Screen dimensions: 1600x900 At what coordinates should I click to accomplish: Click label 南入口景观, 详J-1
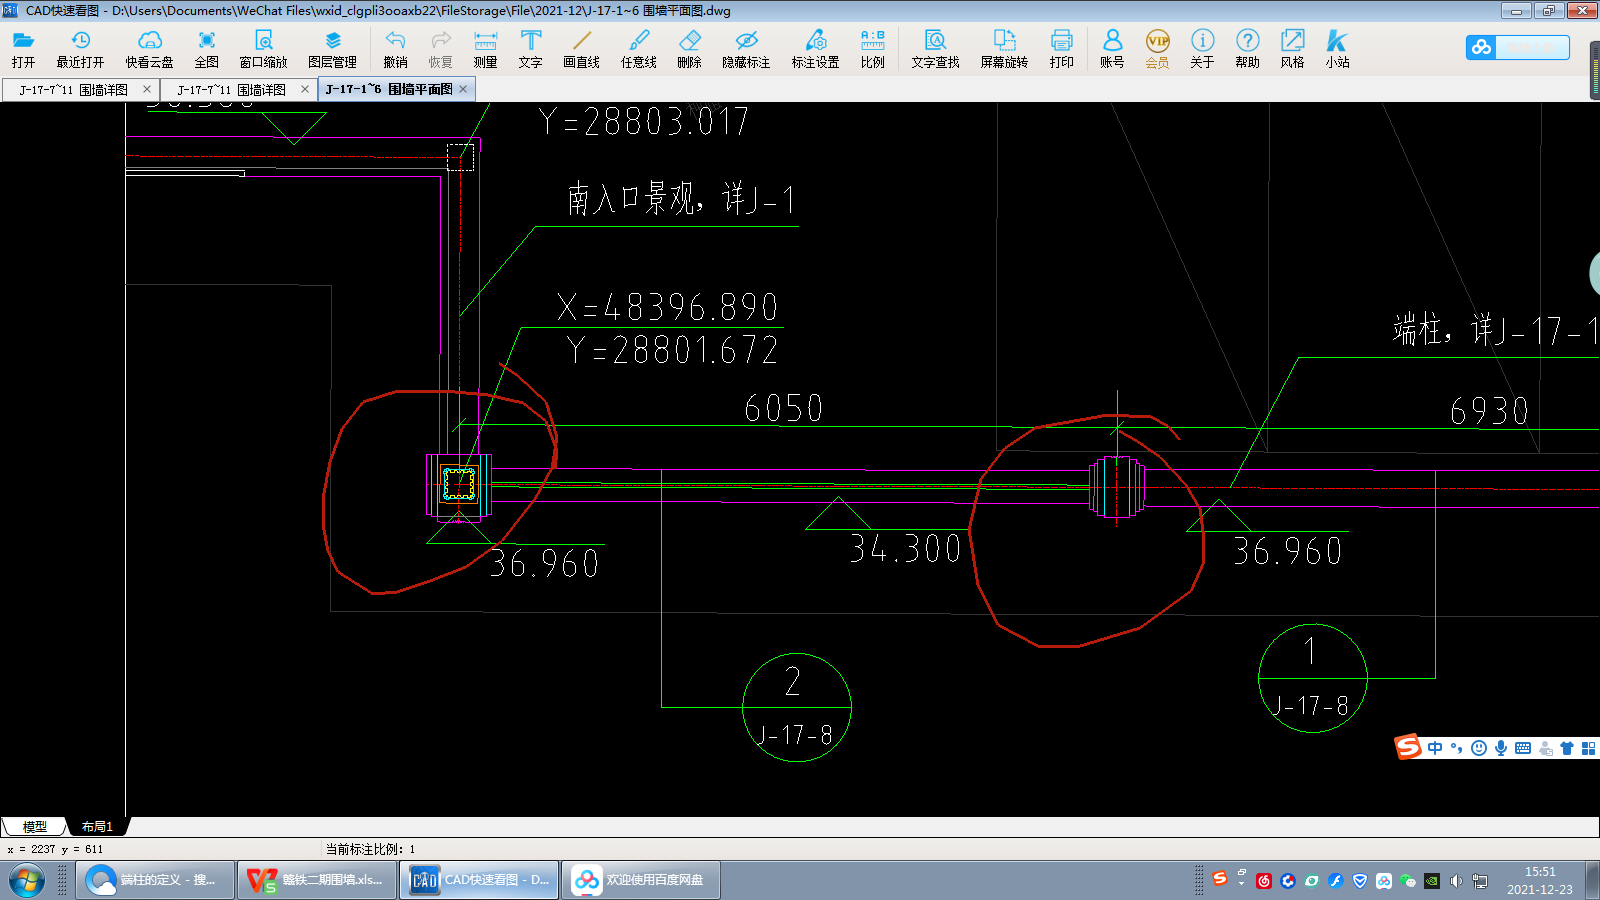[682, 199]
